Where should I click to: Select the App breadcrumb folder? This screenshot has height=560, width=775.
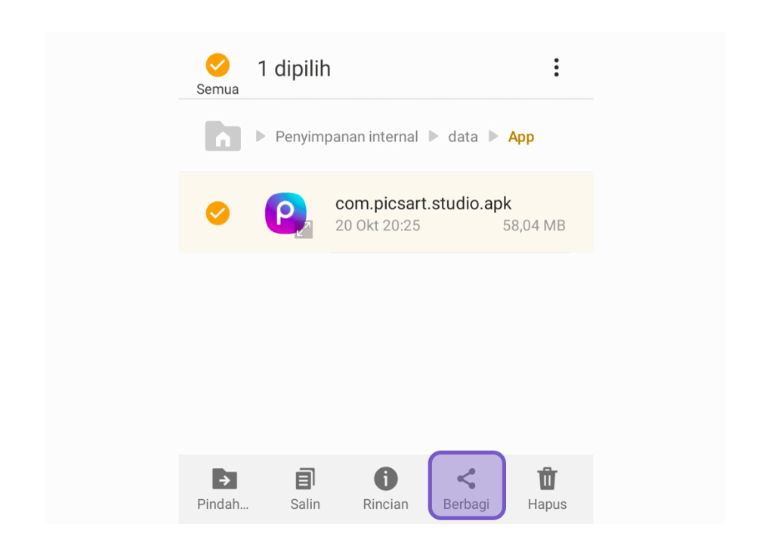[x=521, y=137]
